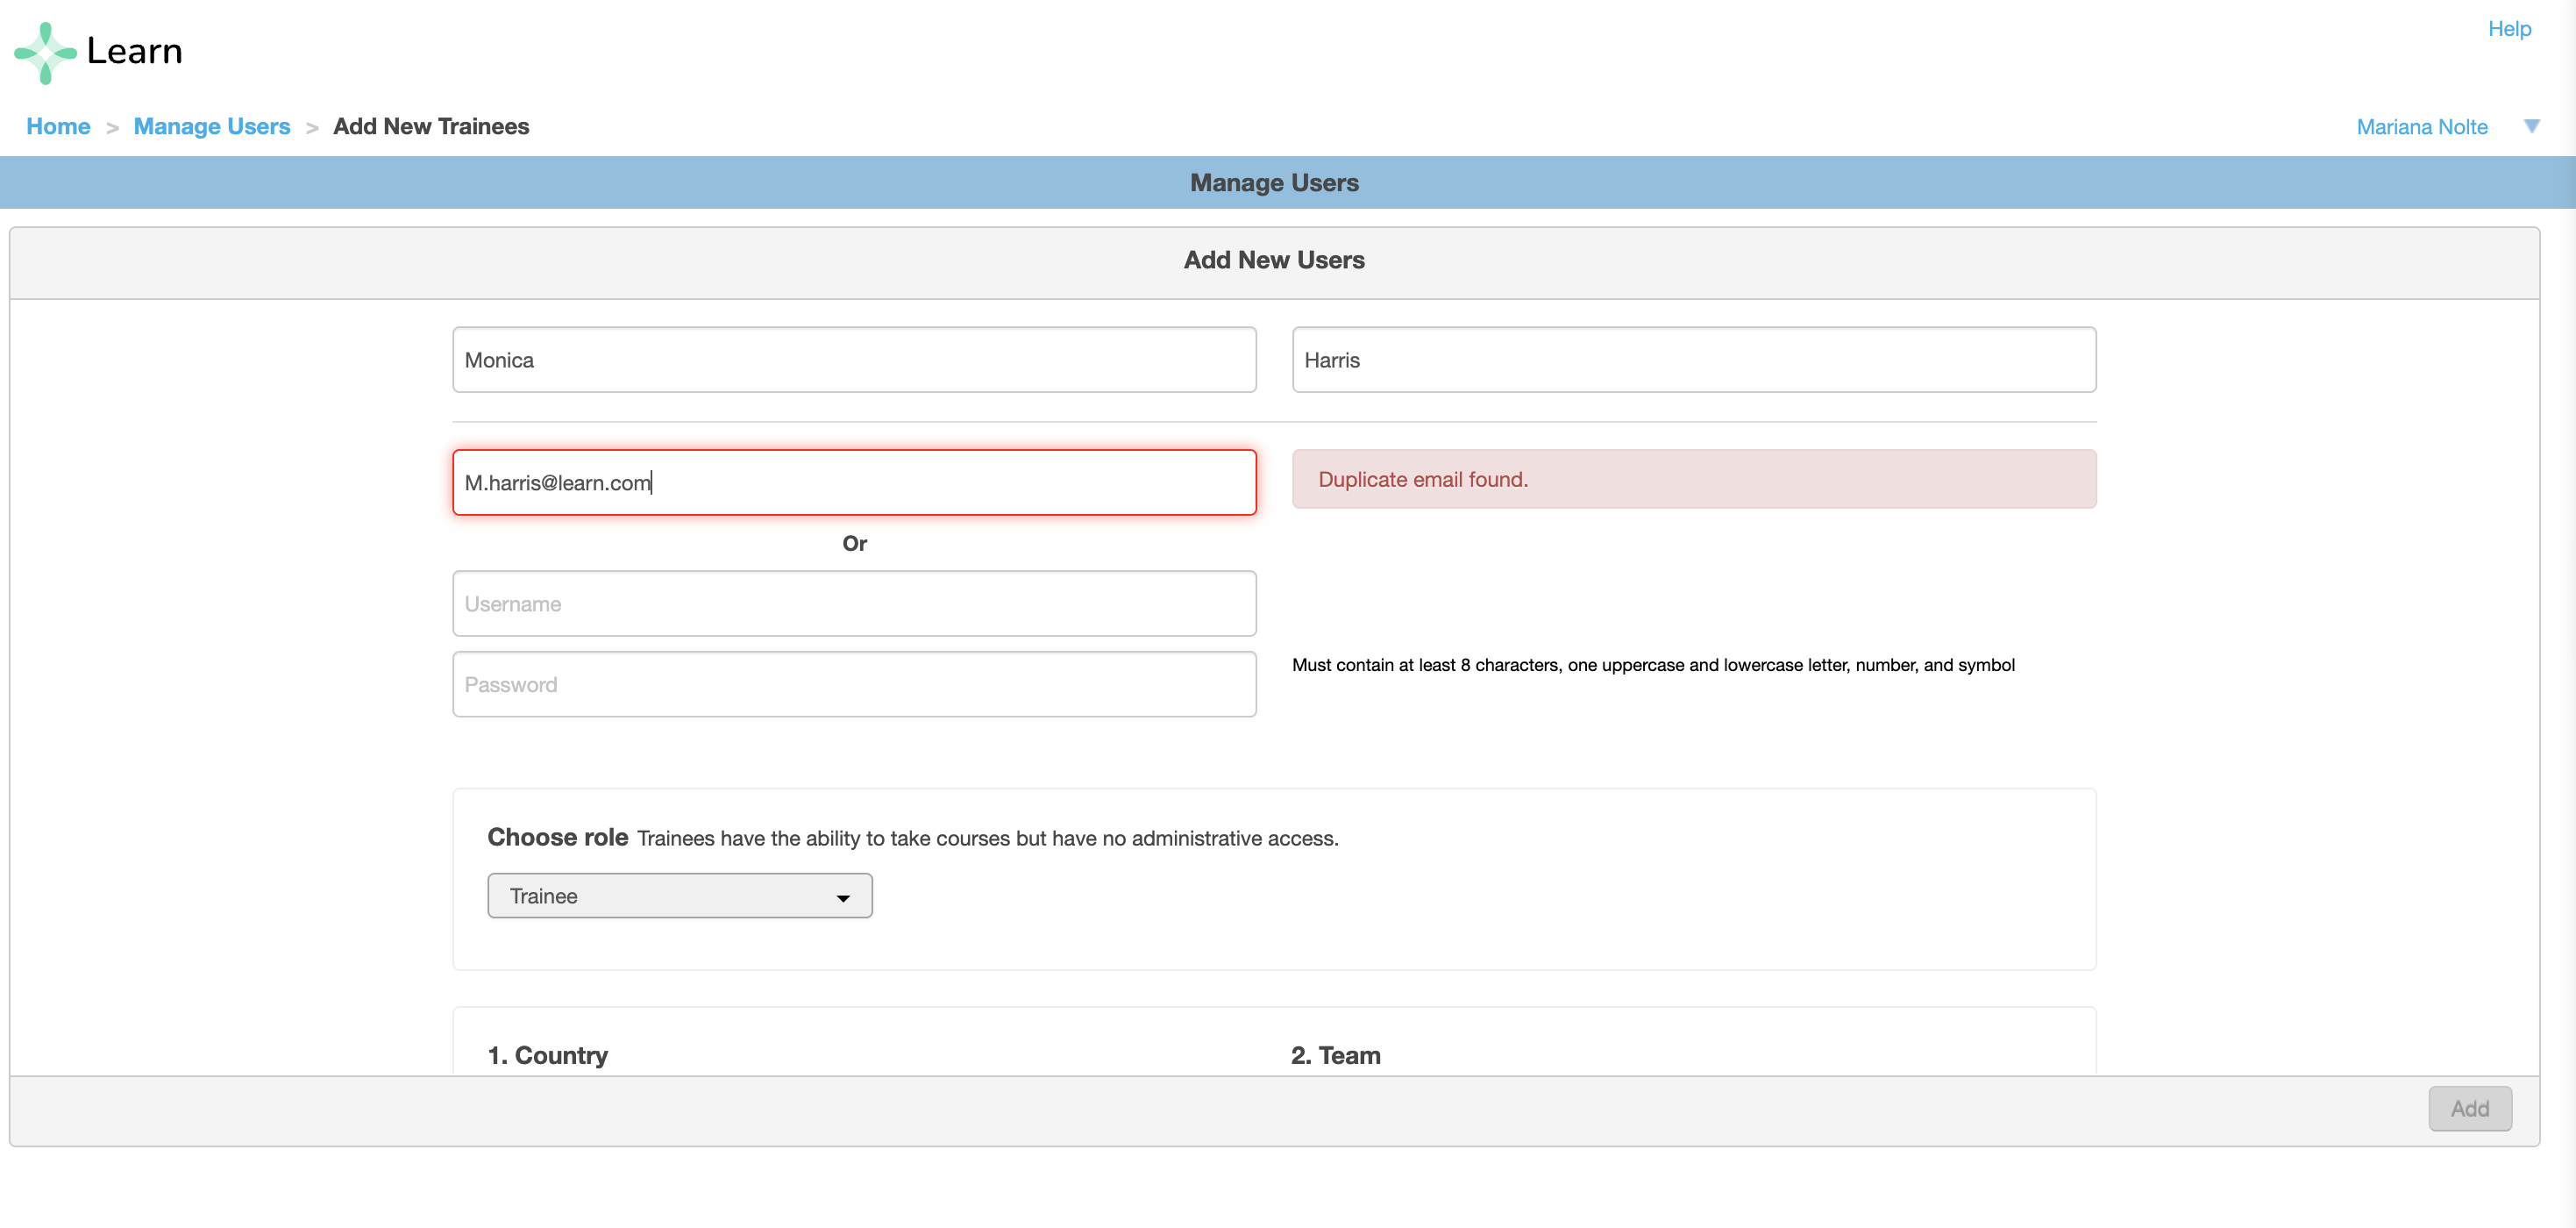Open Manage Users breadcrumb link
The height and width of the screenshot is (1228, 2576).
212,127
